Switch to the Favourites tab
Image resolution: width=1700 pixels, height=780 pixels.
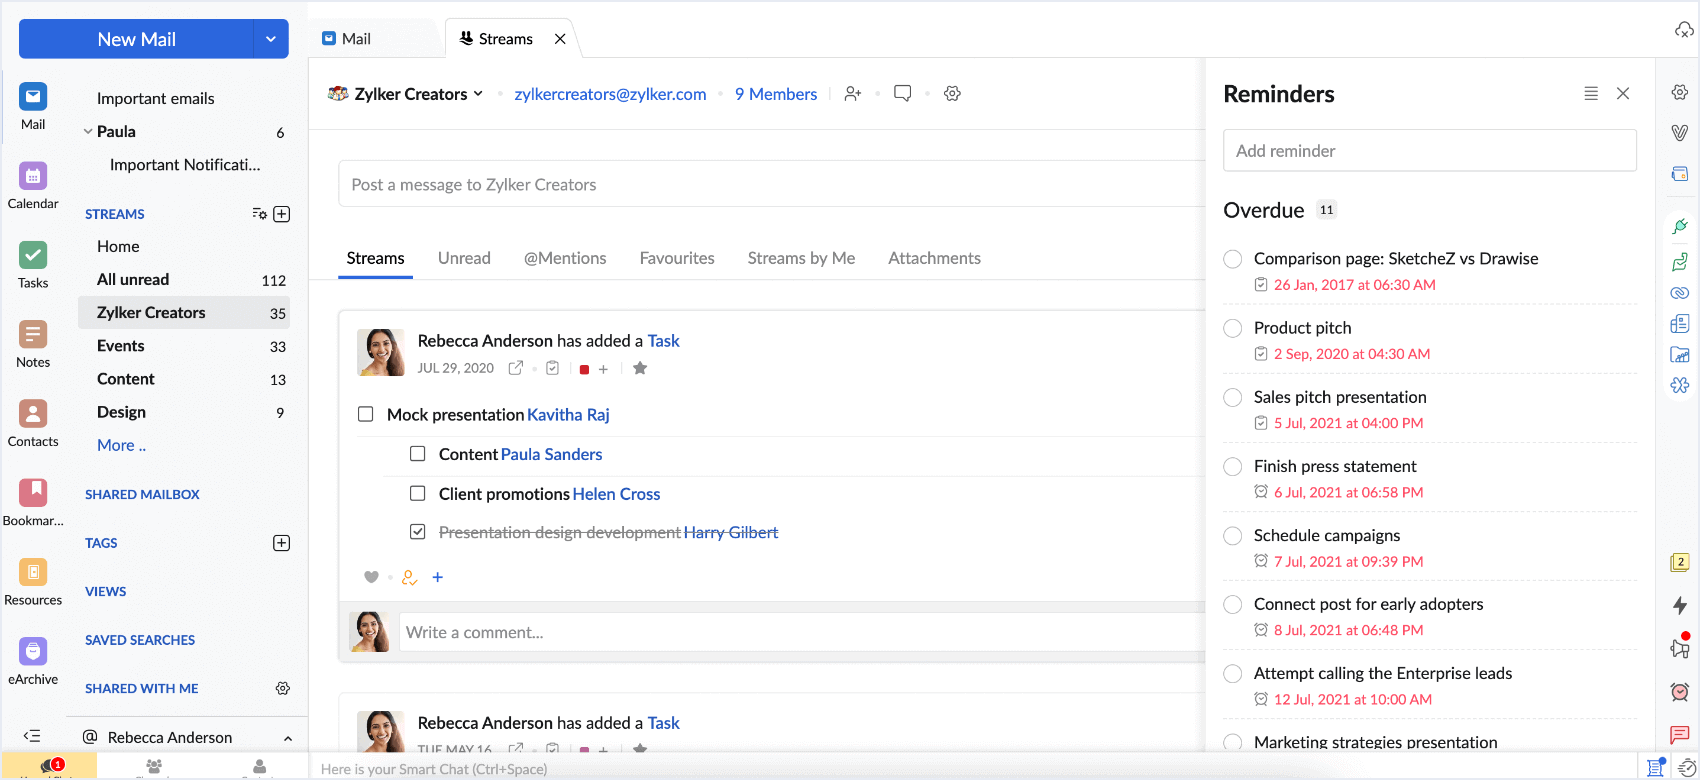(677, 258)
